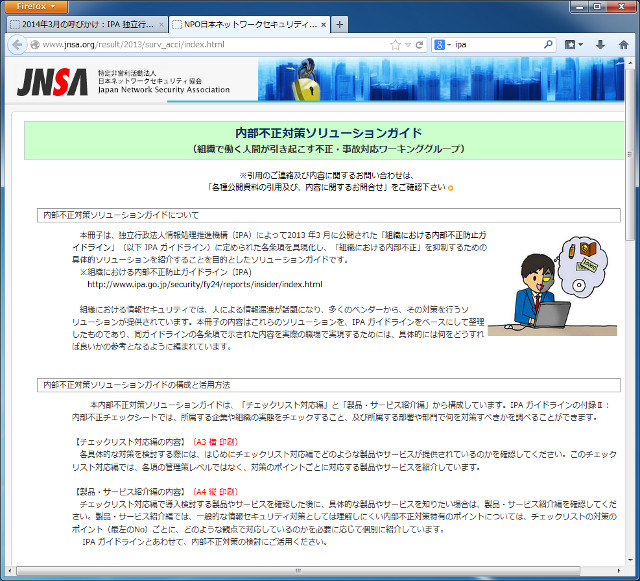The height and width of the screenshot is (581, 640).
Task: Close the NPO日本ネットワークセキュリティ tab
Action: click(323, 25)
